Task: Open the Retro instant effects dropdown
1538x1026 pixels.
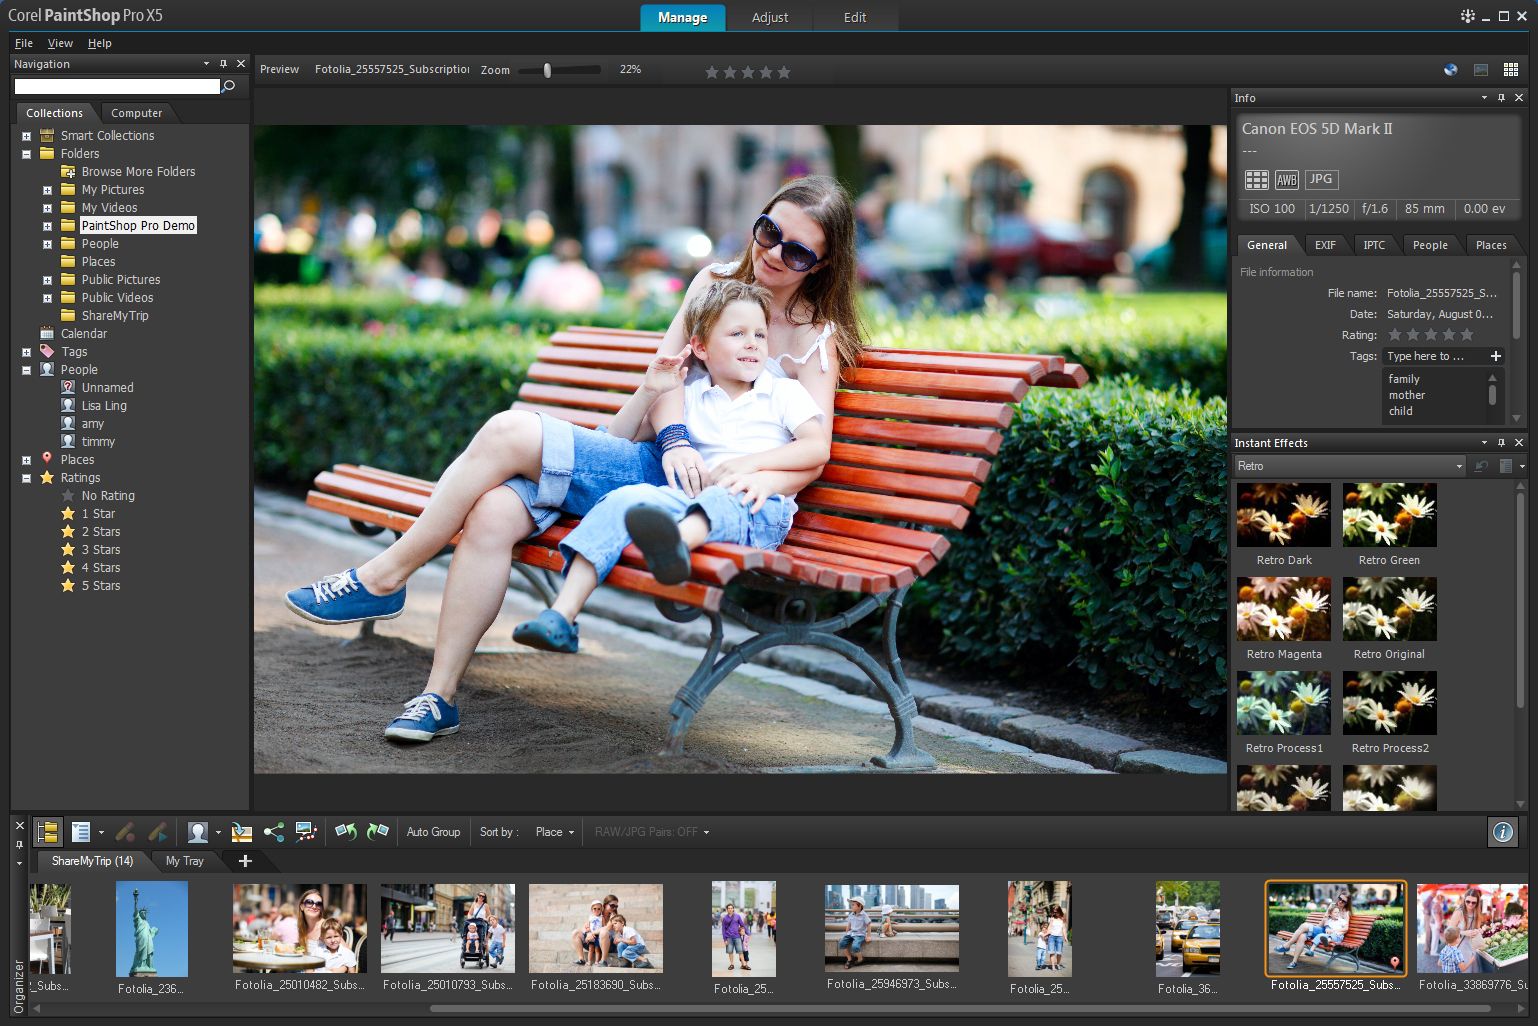Action: pyautogui.click(x=1458, y=466)
